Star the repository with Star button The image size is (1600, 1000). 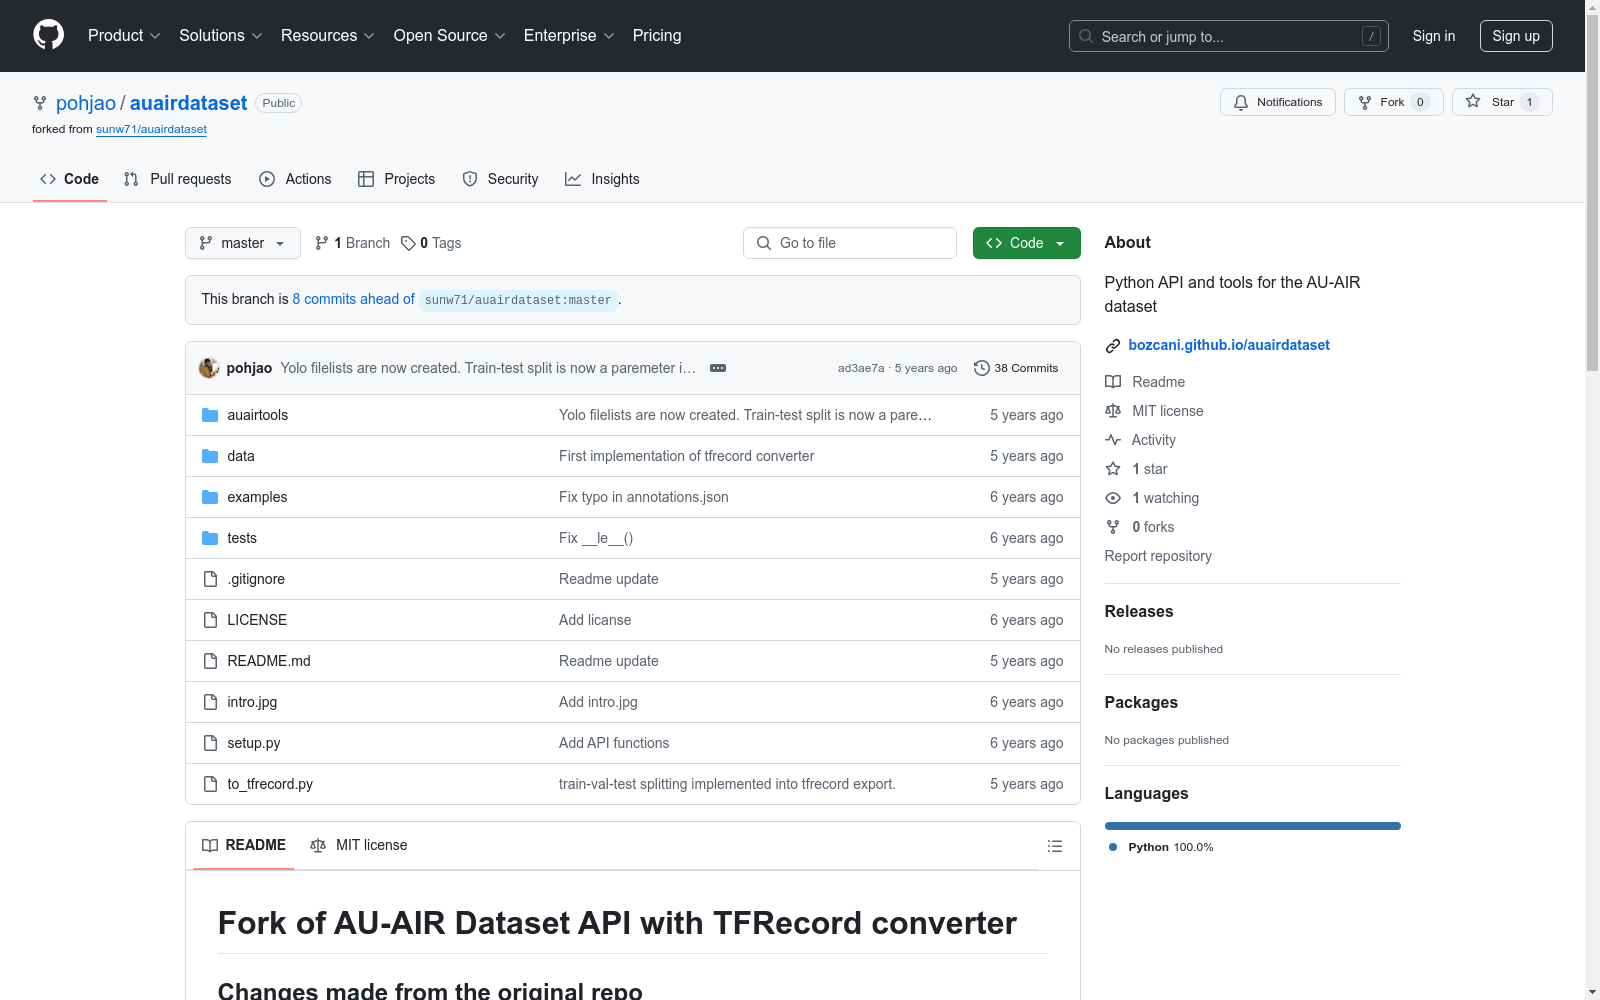1502,102
